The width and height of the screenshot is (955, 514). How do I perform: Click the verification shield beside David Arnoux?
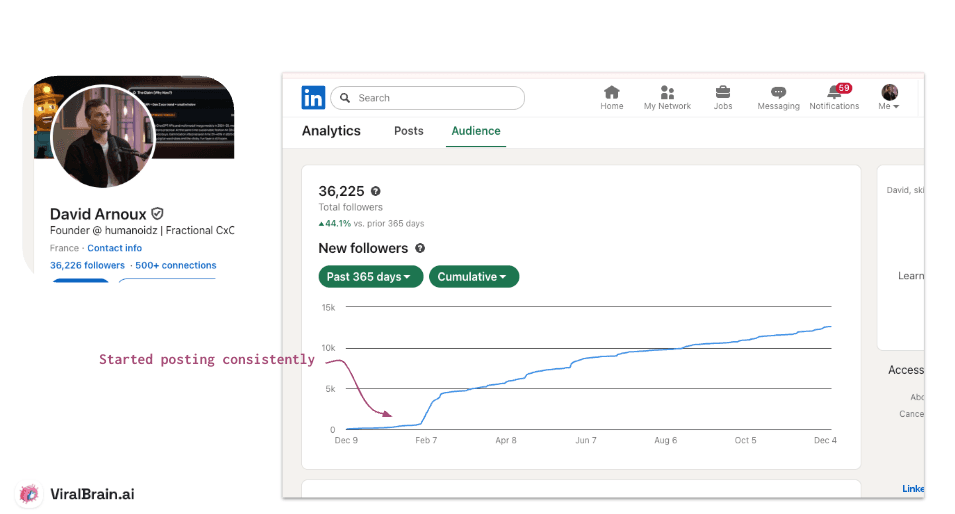[157, 214]
